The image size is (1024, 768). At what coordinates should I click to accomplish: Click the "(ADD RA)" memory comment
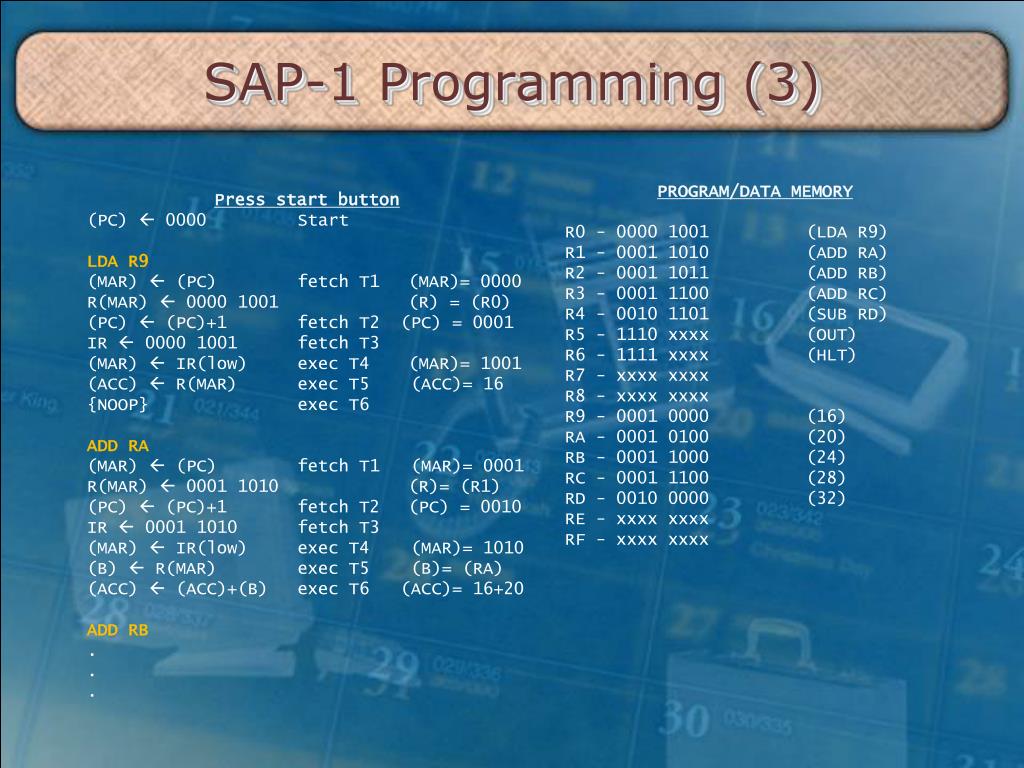tap(847, 252)
